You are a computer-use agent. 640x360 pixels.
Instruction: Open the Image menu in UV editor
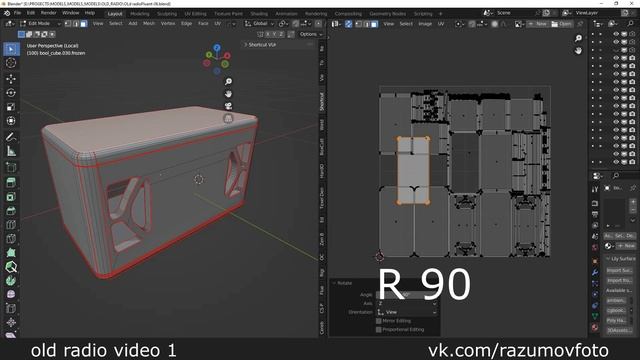point(425,24)
